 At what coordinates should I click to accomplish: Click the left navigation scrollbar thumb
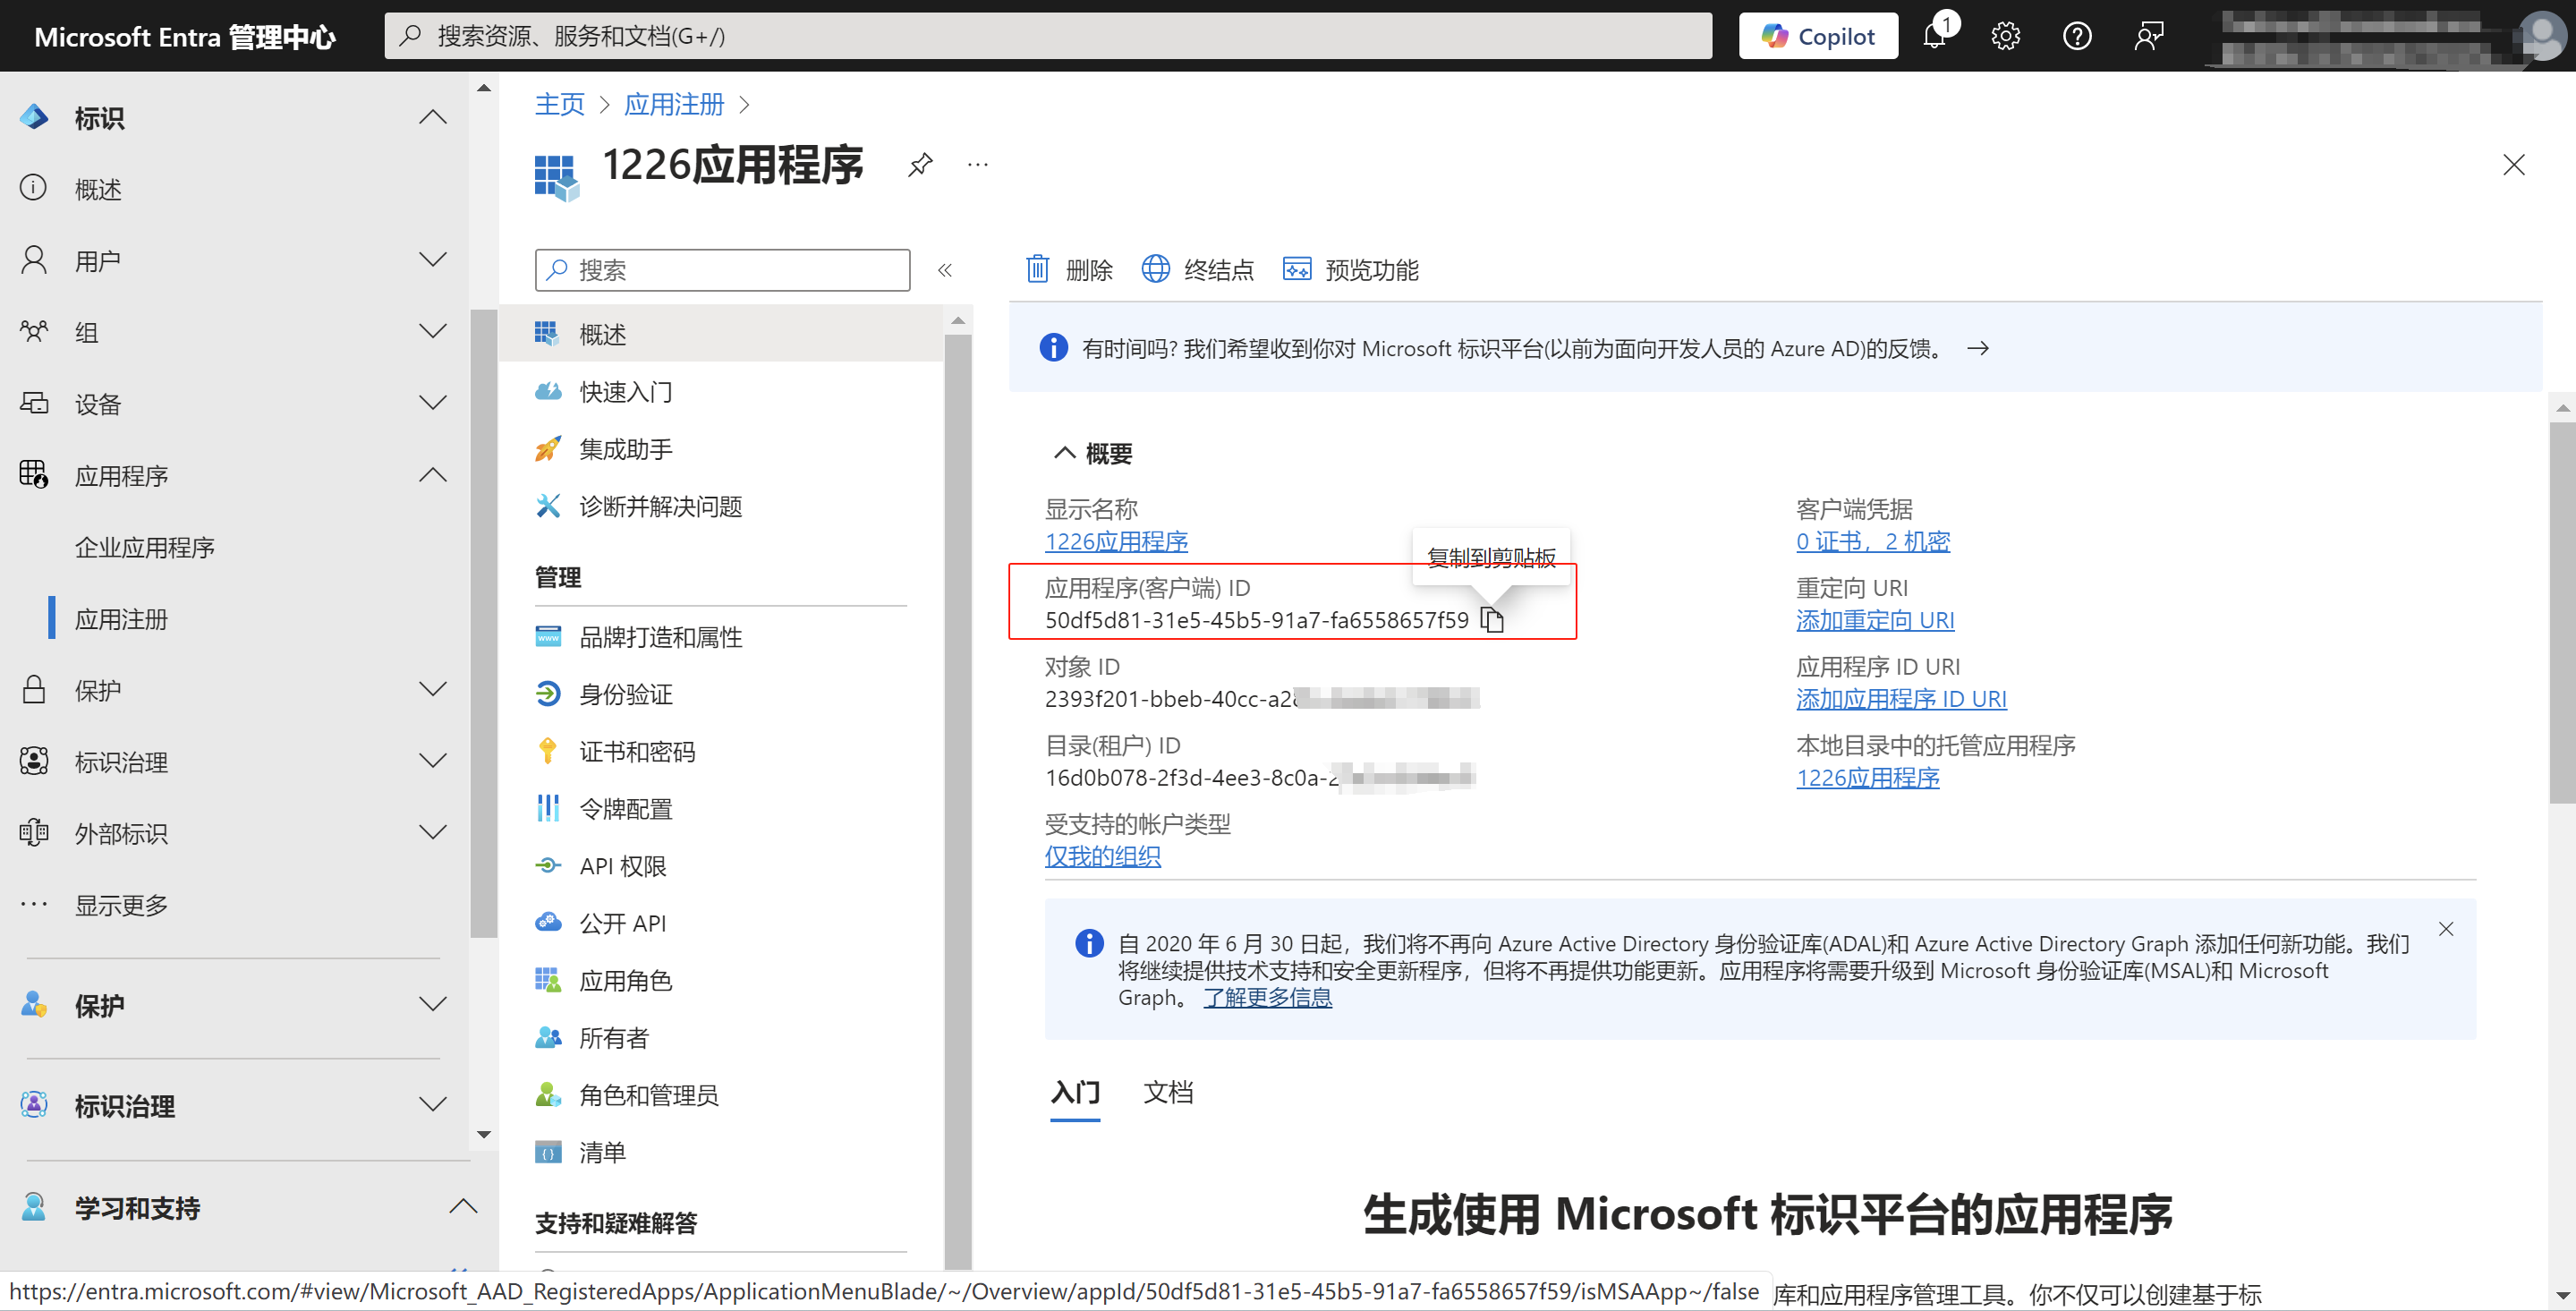coord(484,622)
